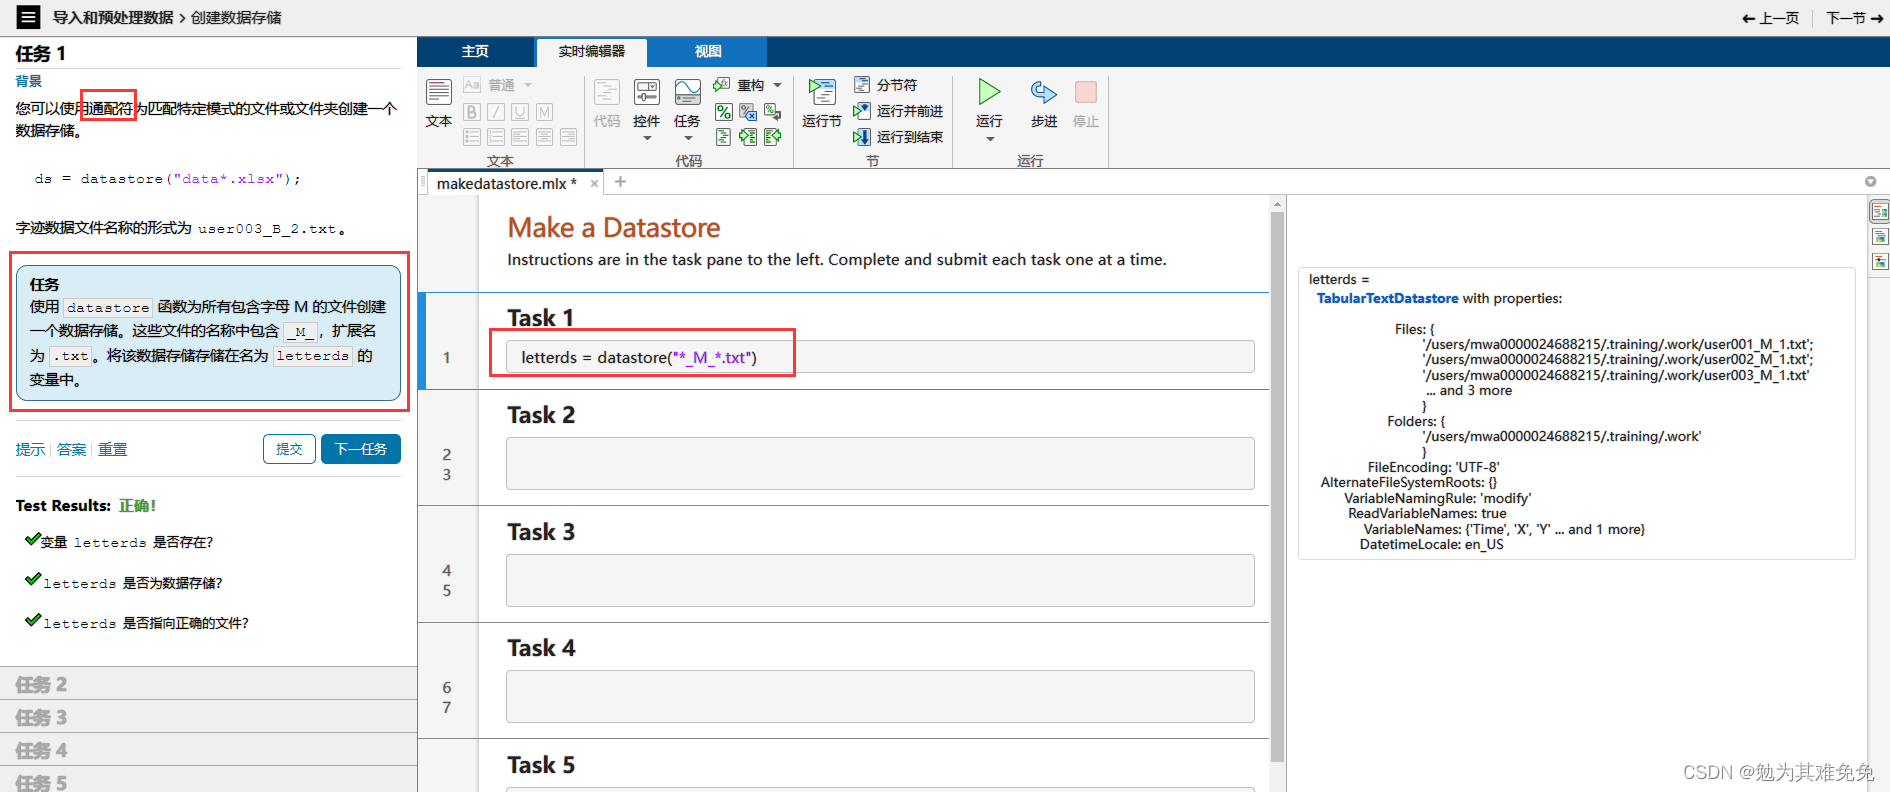Click the uncomment icon
The width and height of the screenshot is (1890, 792).
click(x=747, y=111)
